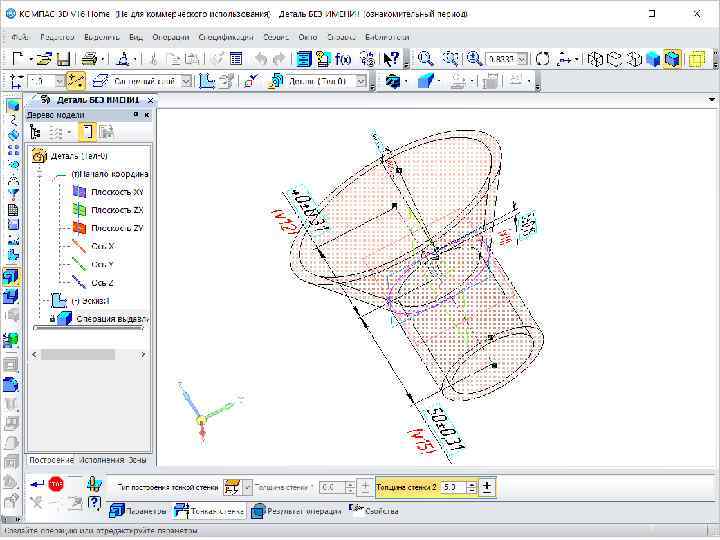Click the Create object enter-arrow icon
Viewport: 720px width, 540px height.
[x=36, y=485]
